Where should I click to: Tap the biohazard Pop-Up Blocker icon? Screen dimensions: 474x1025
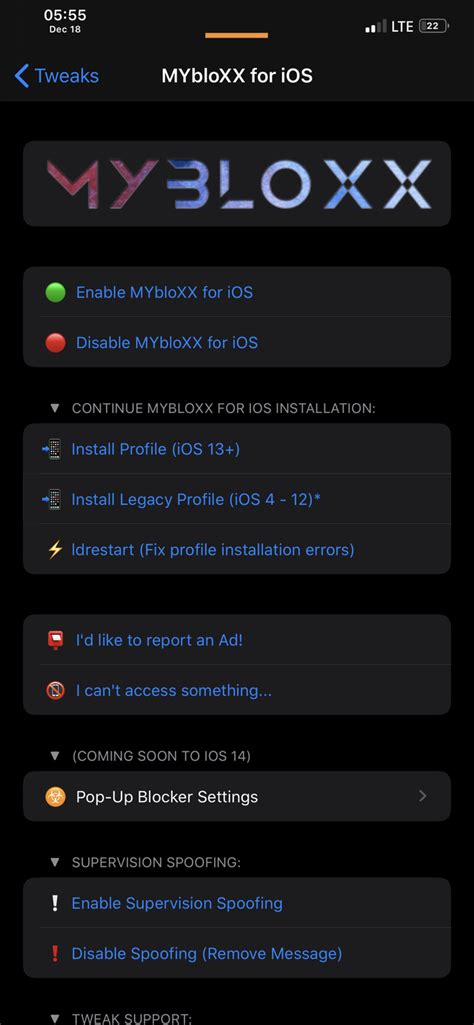pyautogui.click(x=56, y=796)
